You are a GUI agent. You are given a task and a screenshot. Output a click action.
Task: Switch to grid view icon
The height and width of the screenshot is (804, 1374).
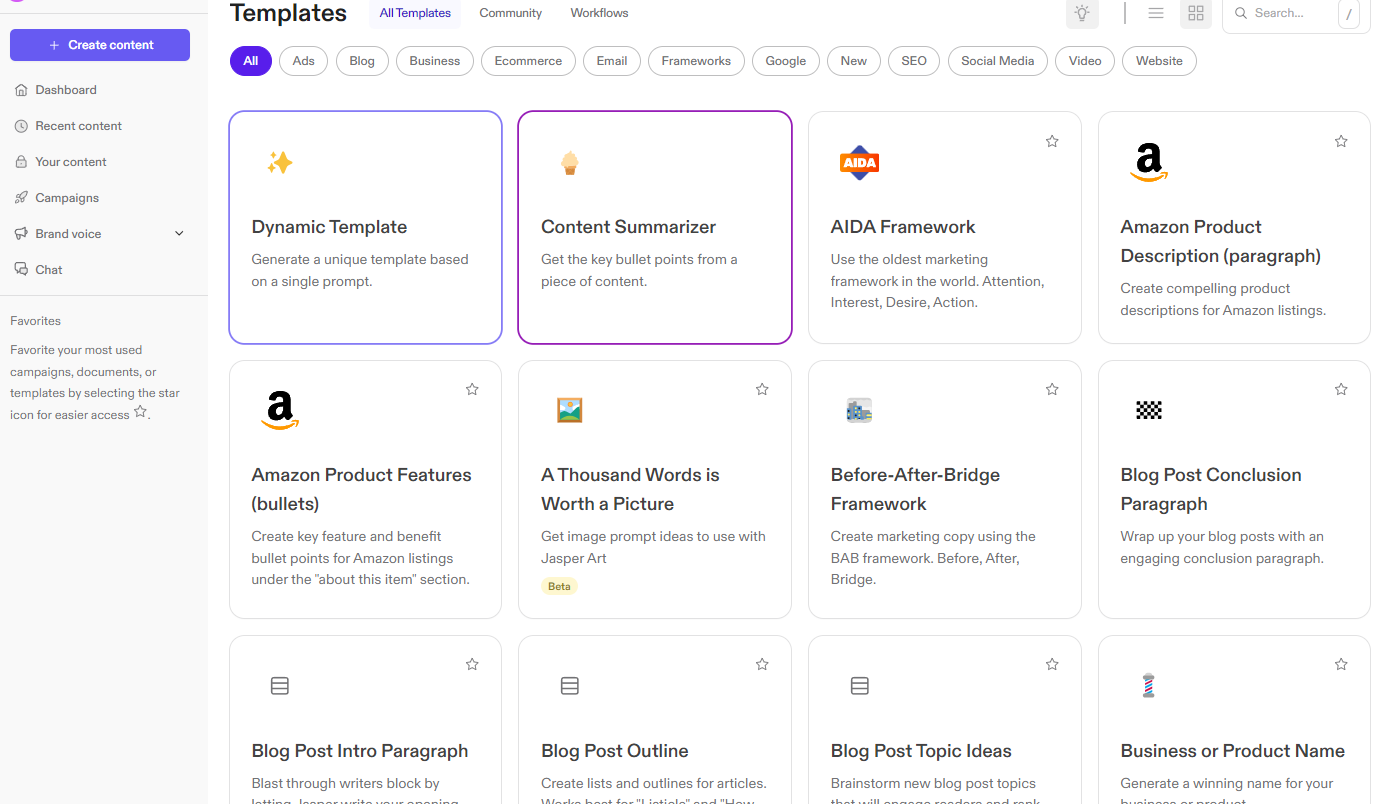pyautogui.click(x=1196, y=13)
